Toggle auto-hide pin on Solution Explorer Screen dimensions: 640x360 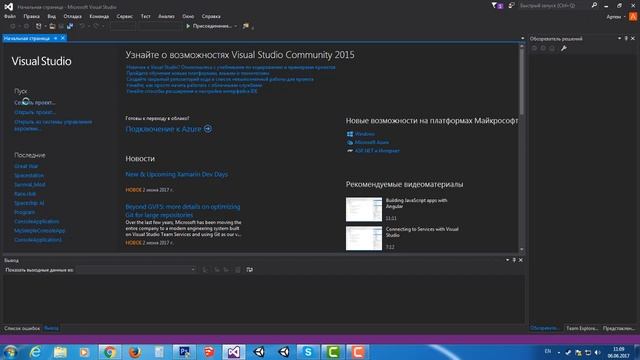pyautogui.click(x=626, y=38)
